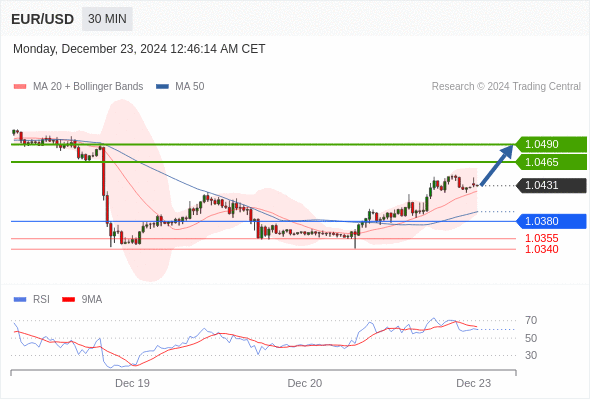This screenshot has height=400, width=590.
Task: Toggle the MA 20 + Bollinger Bands legend
Action: [x=88, y=87]
